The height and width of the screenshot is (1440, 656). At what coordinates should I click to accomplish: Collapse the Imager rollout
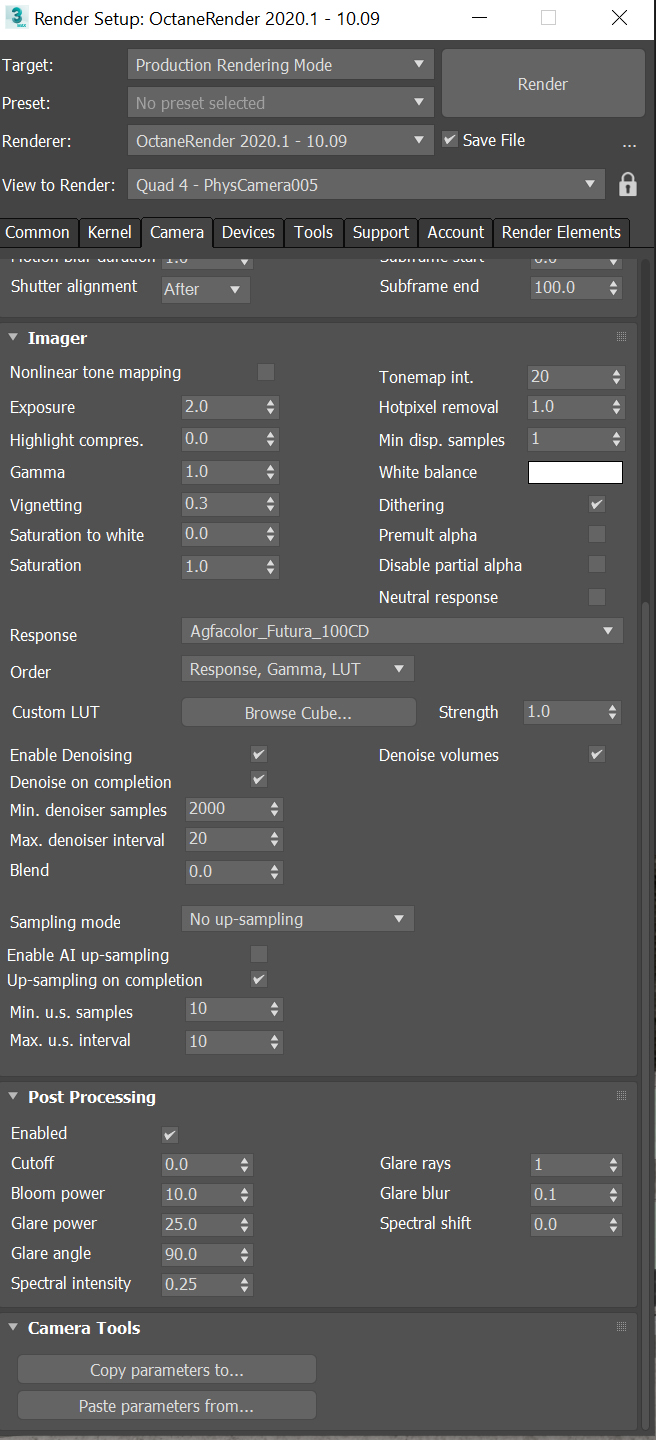[14, 338]
